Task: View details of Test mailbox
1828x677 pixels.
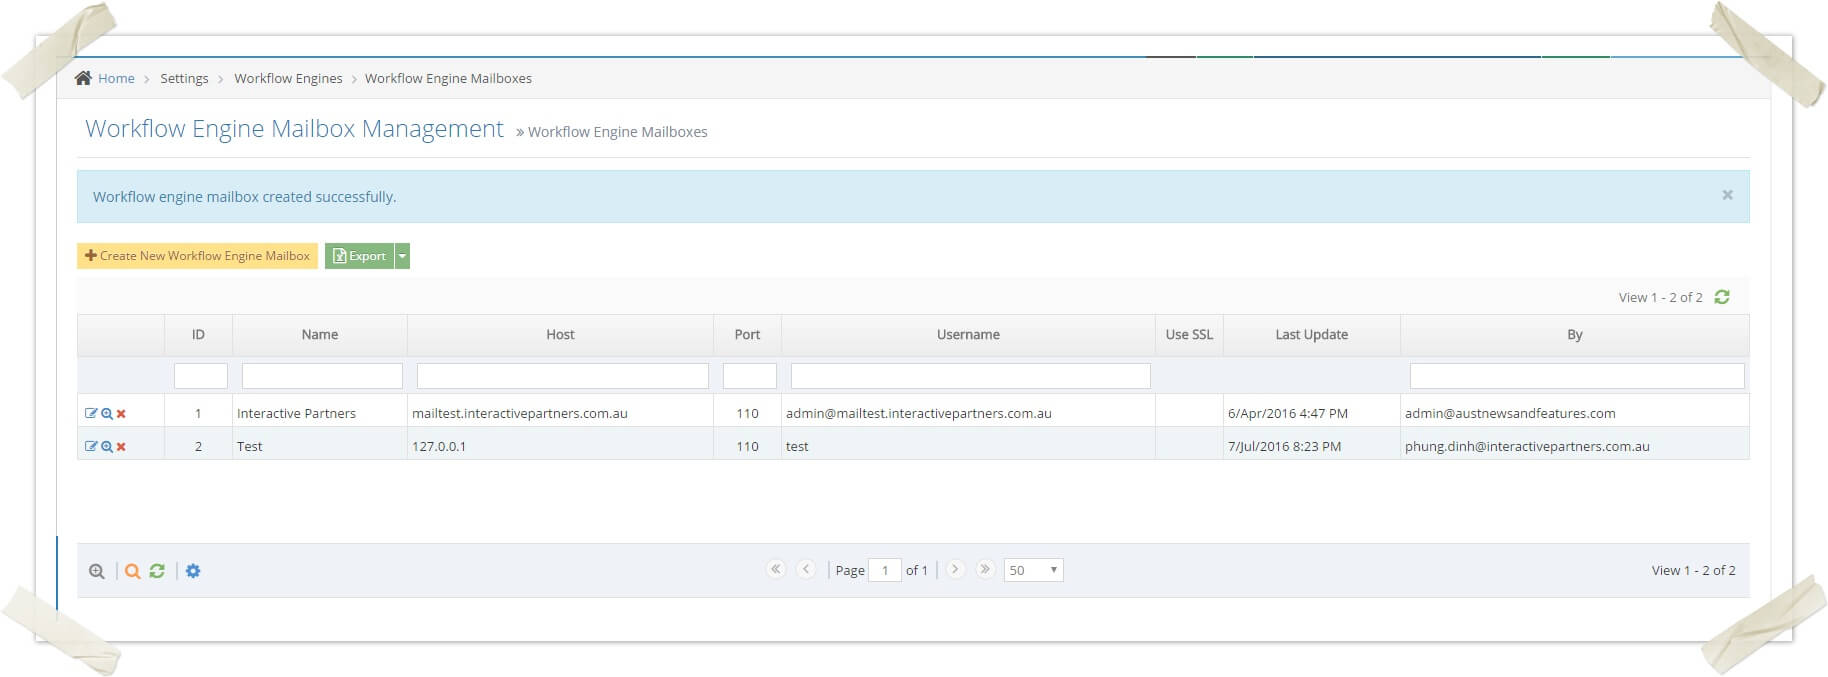Action: click(107, 446)
